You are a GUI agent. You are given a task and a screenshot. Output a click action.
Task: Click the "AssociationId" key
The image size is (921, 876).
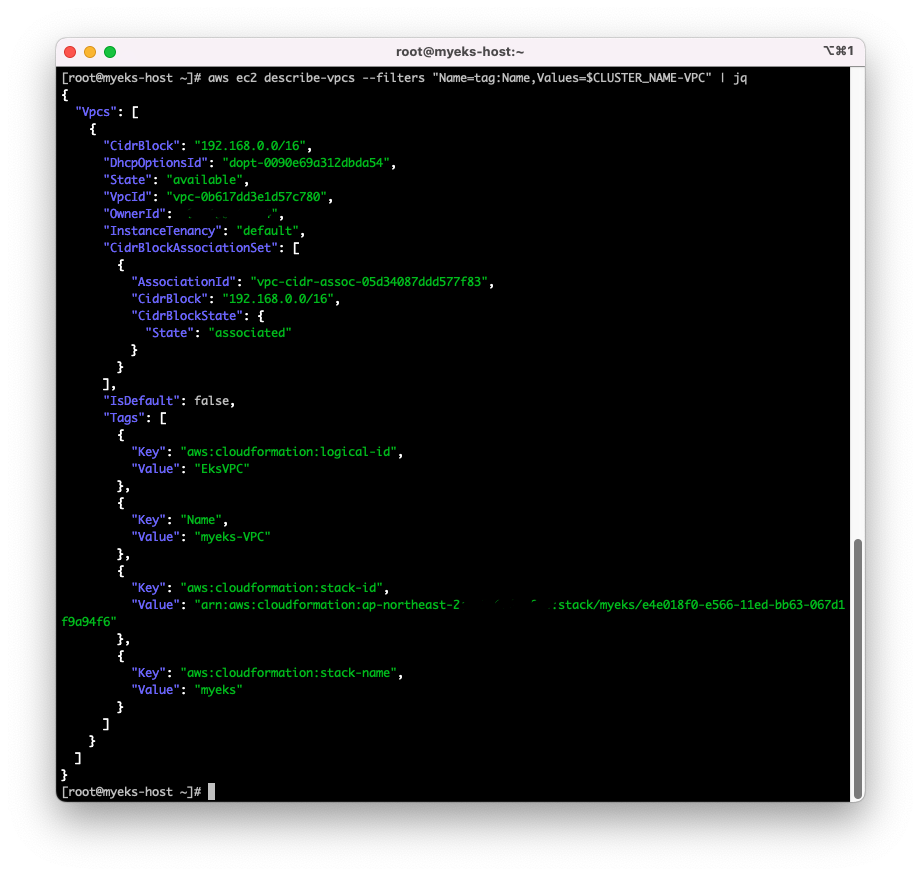(x=183, y=282)
